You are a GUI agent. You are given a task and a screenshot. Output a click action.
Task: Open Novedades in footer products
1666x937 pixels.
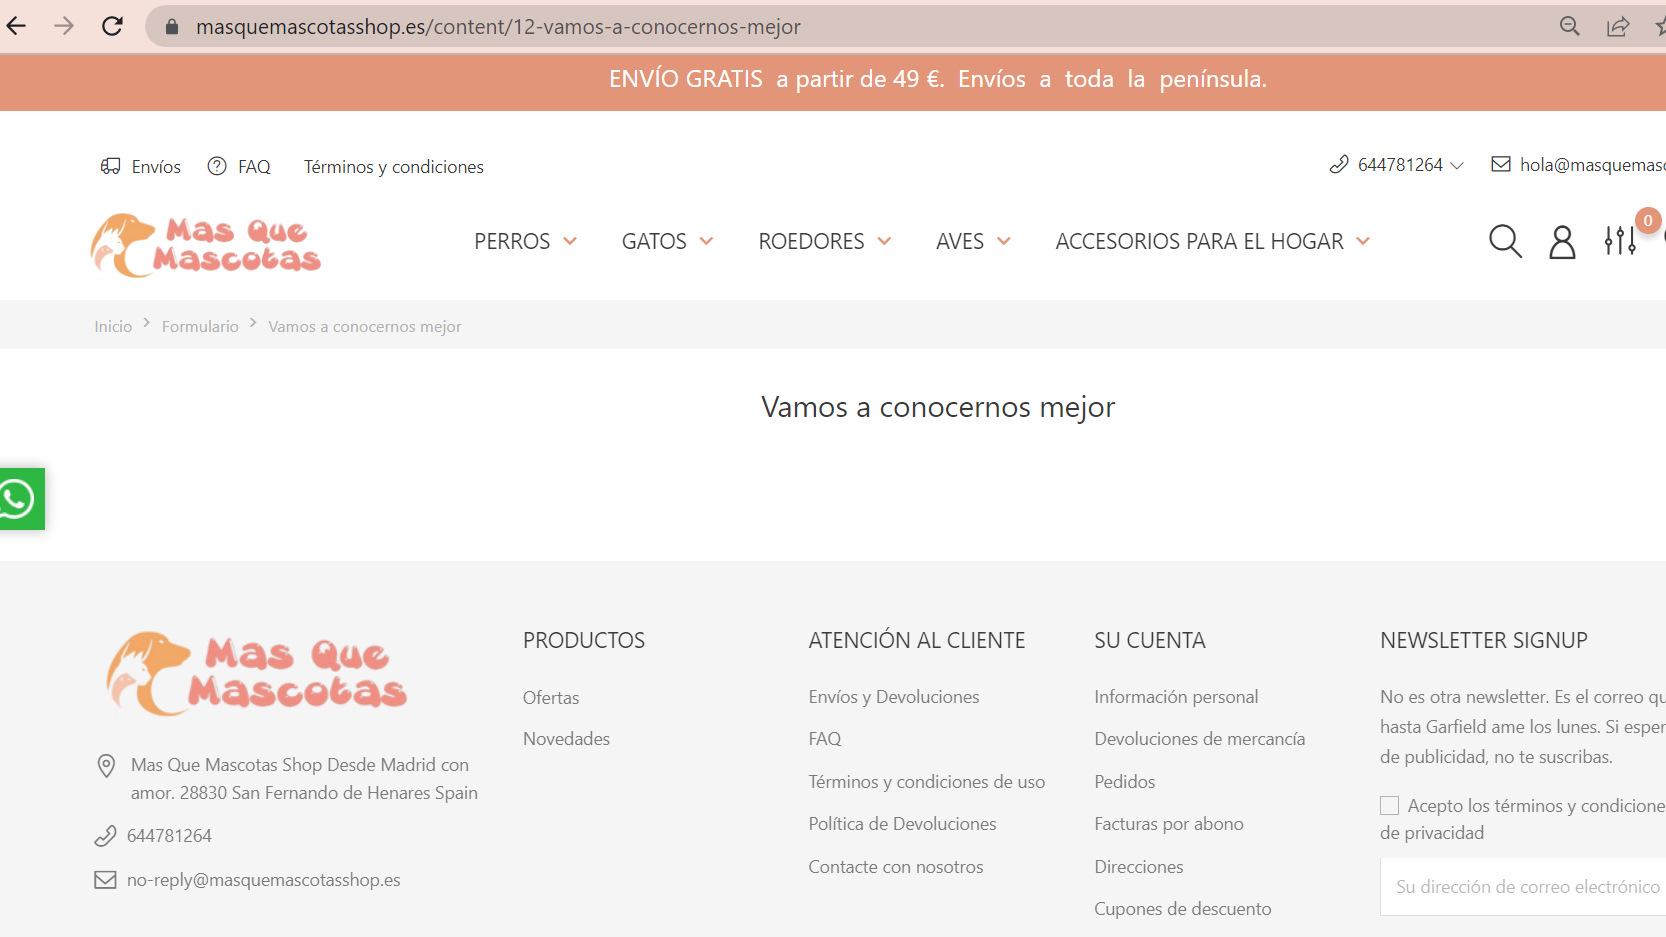click(566, 739)
